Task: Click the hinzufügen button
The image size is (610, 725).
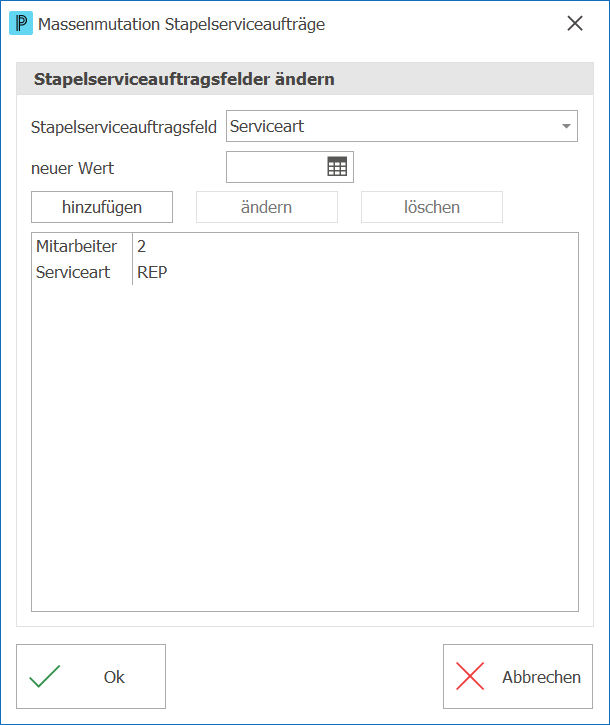Action: [102, 207]
